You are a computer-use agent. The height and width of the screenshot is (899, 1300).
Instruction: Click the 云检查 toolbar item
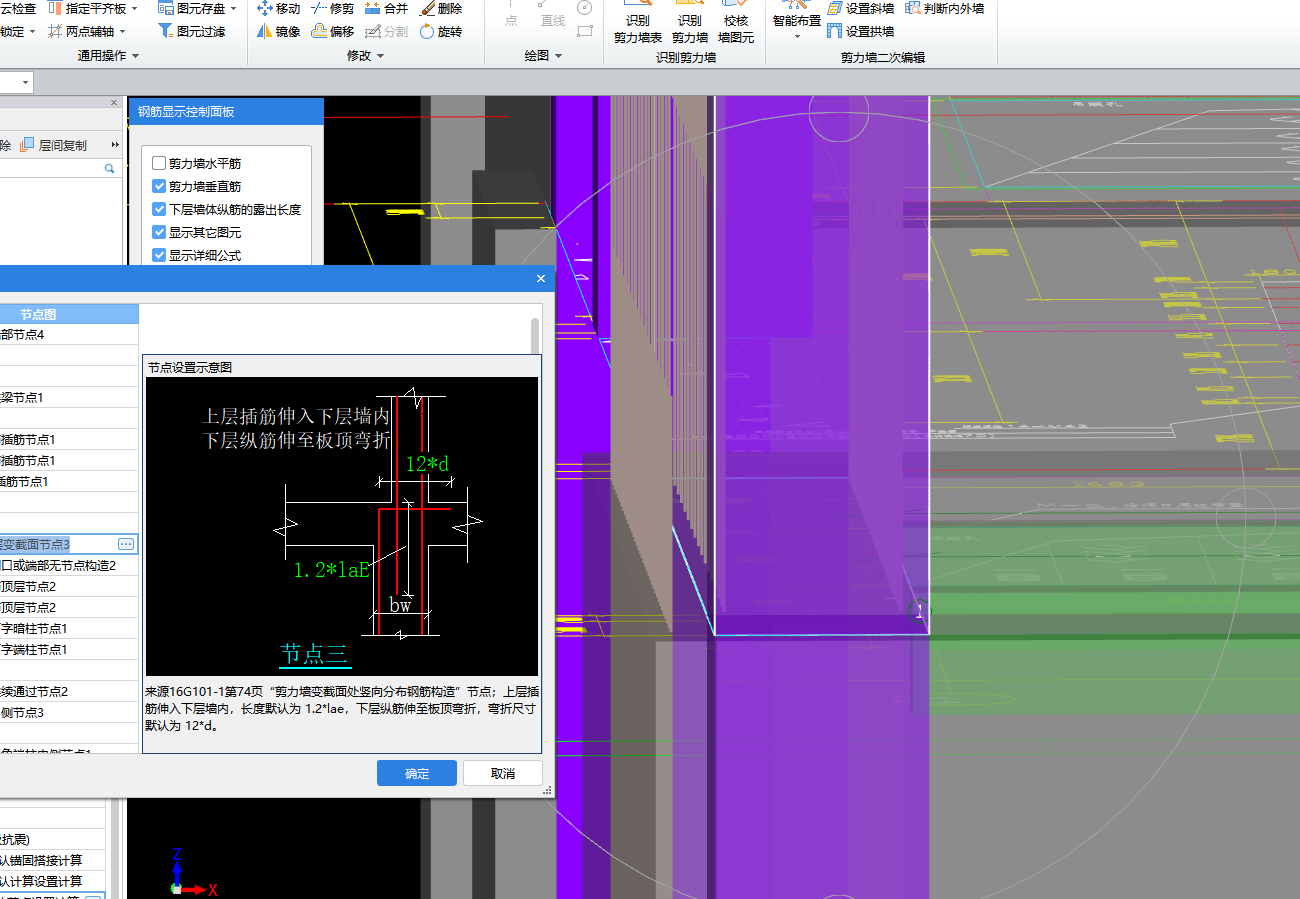[18, 8]
